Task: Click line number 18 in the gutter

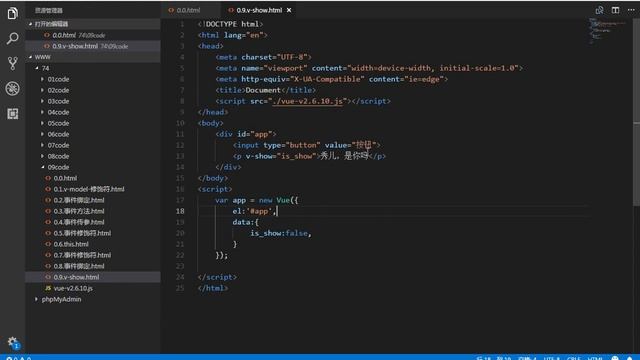Action: [x=180, y=211]
